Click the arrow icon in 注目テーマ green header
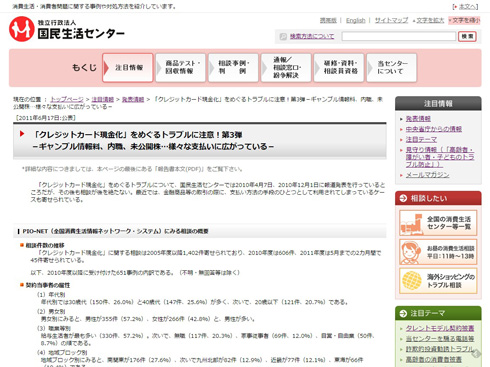Image resolution: width=490 pixels, height=367 pixels. [x=403, y=313]
